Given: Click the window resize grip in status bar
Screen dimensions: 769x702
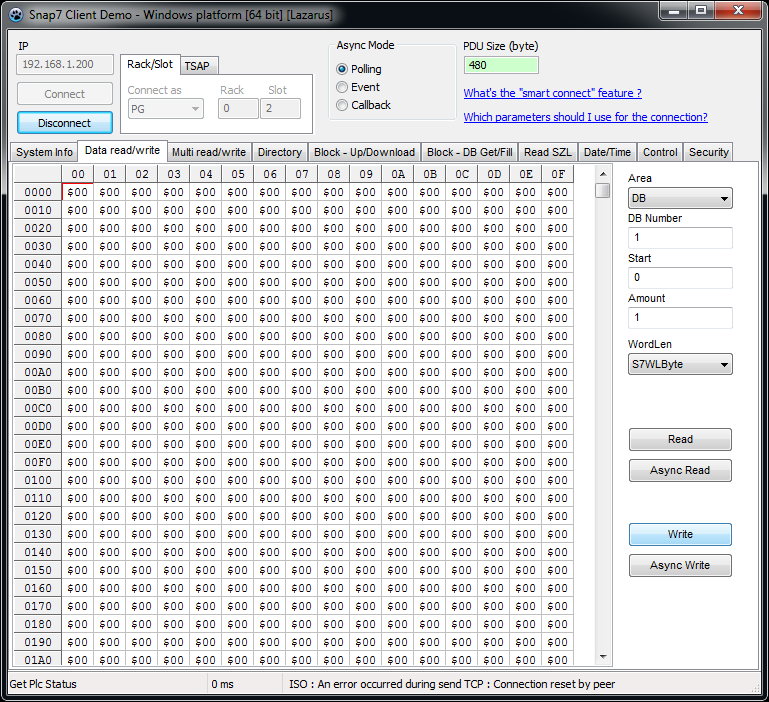Looking at the screenshot, I should pos(755,688).
